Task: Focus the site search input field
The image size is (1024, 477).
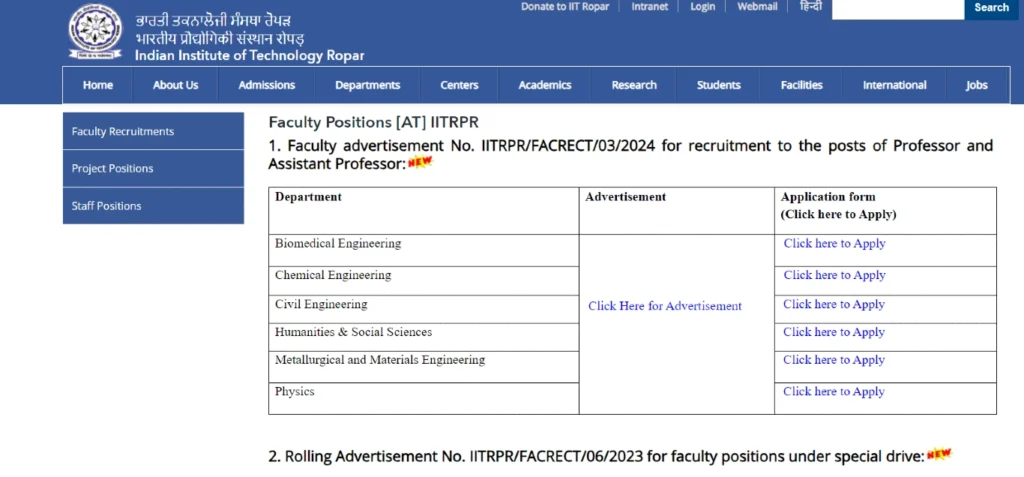Action: [898, 8]
